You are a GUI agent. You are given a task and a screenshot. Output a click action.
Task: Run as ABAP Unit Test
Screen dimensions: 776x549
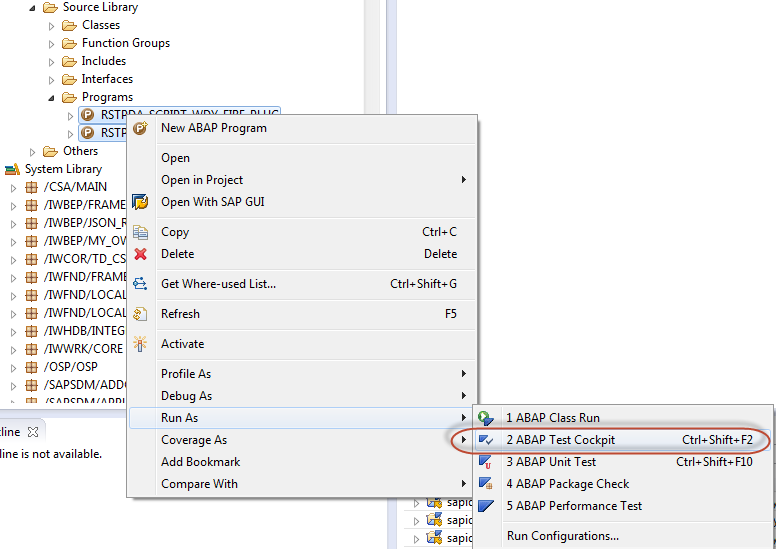click(x=623, y=462)
